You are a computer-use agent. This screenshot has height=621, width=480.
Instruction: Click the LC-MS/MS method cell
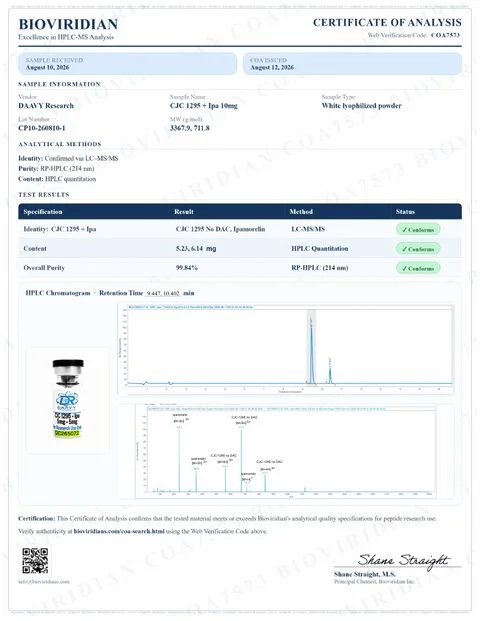308,229
